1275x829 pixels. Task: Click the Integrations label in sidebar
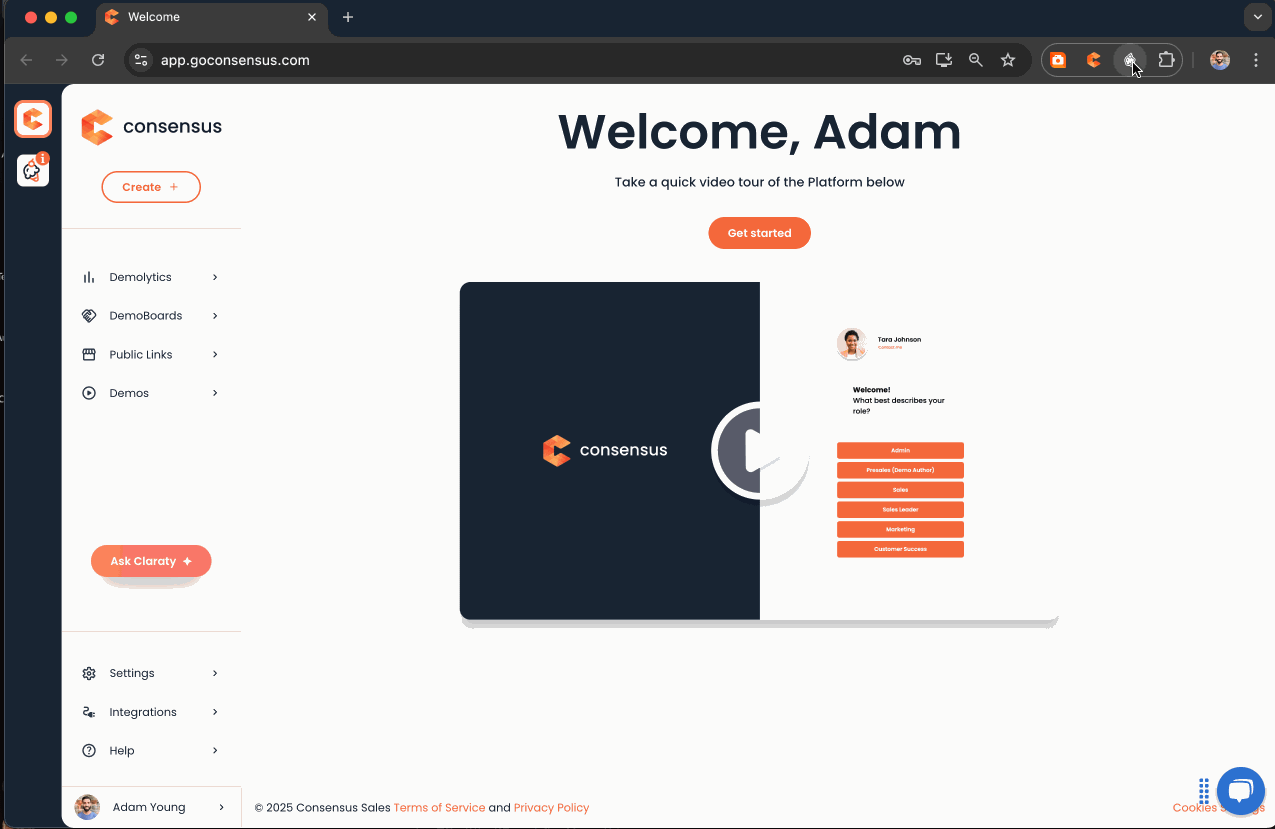tap(143, 713)
